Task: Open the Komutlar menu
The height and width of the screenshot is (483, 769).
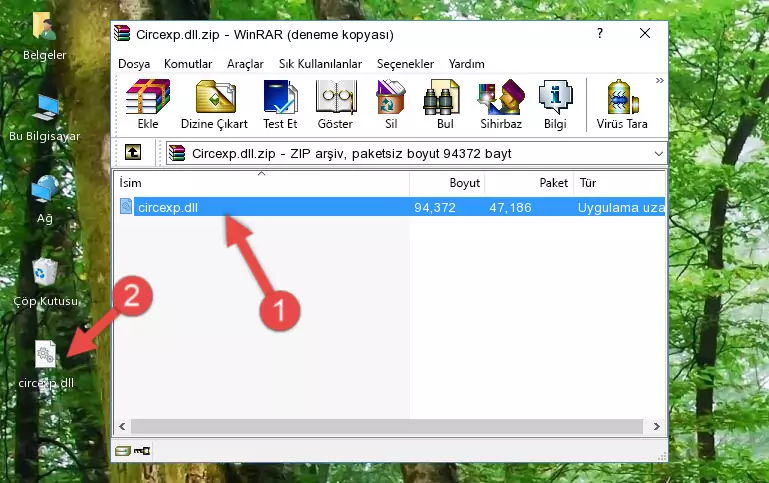Action: click(188, 64)
